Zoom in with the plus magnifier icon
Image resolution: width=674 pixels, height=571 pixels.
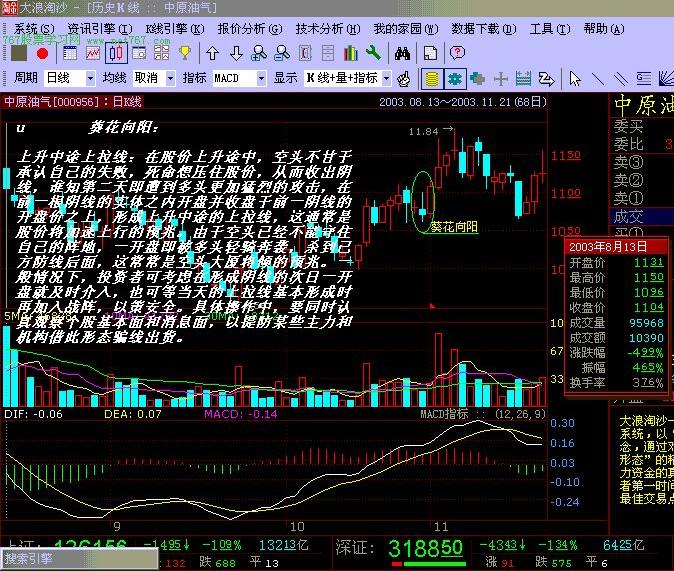259,53
